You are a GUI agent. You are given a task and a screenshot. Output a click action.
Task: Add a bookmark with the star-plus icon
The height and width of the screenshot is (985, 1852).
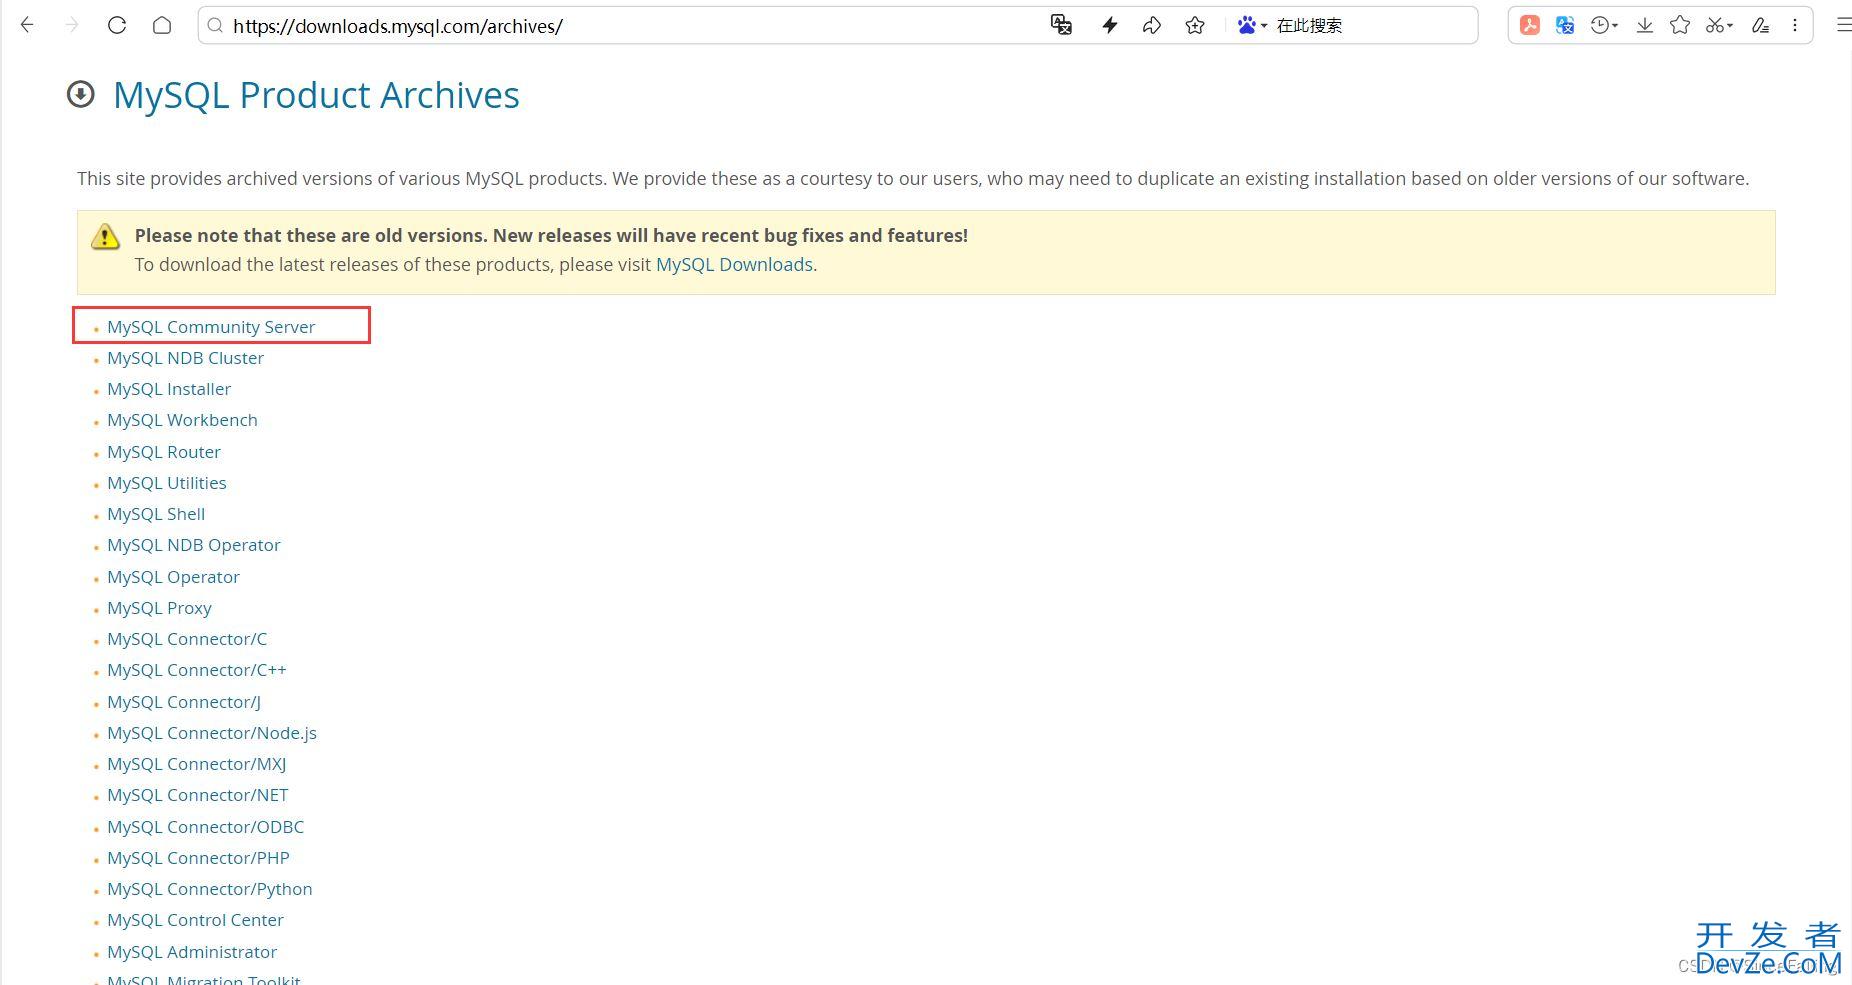[x=1195, y=25]
